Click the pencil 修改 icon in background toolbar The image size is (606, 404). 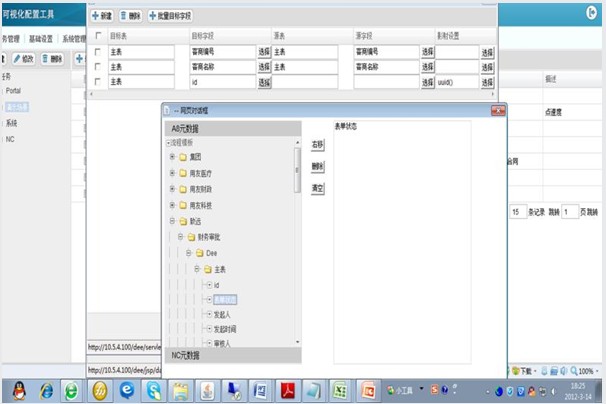17,59
